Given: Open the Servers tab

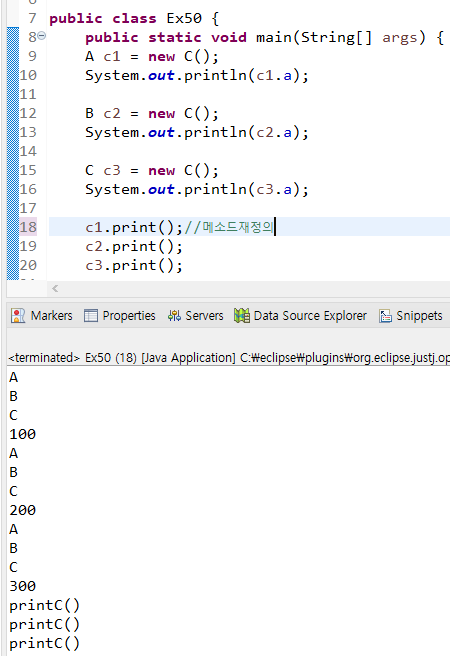Looking at the screenshot, I should click(x=195, y=315).
